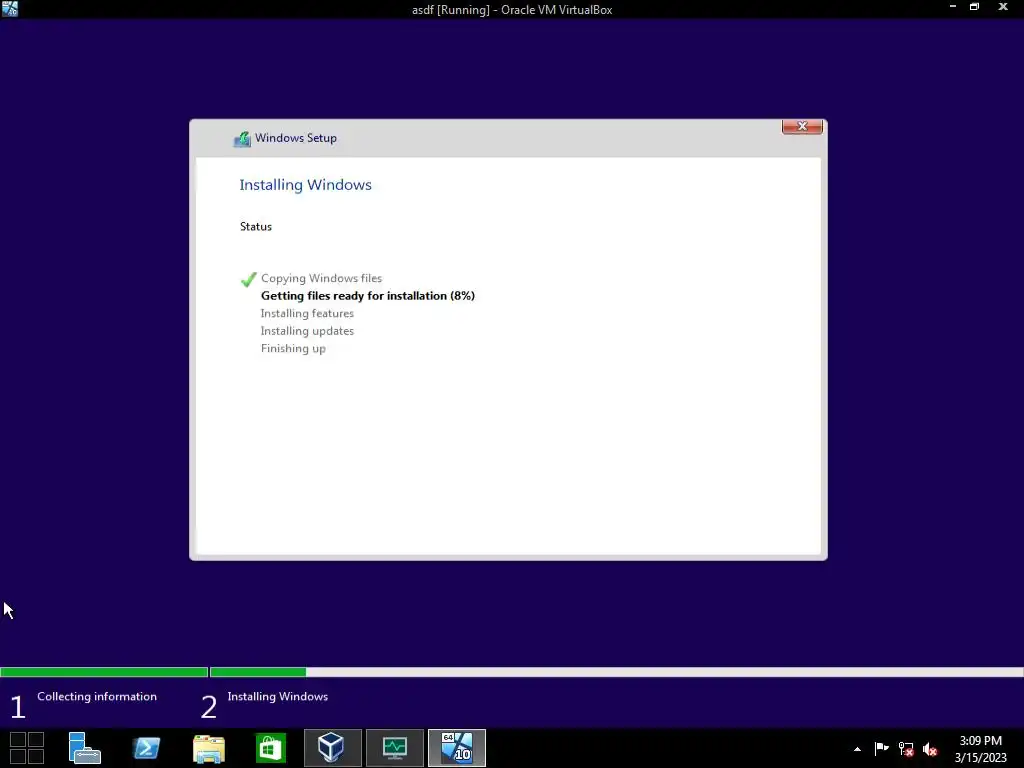Click the 'Installing Windows' heading
The width and height of the screenshot is (1024, 768).
306,185
